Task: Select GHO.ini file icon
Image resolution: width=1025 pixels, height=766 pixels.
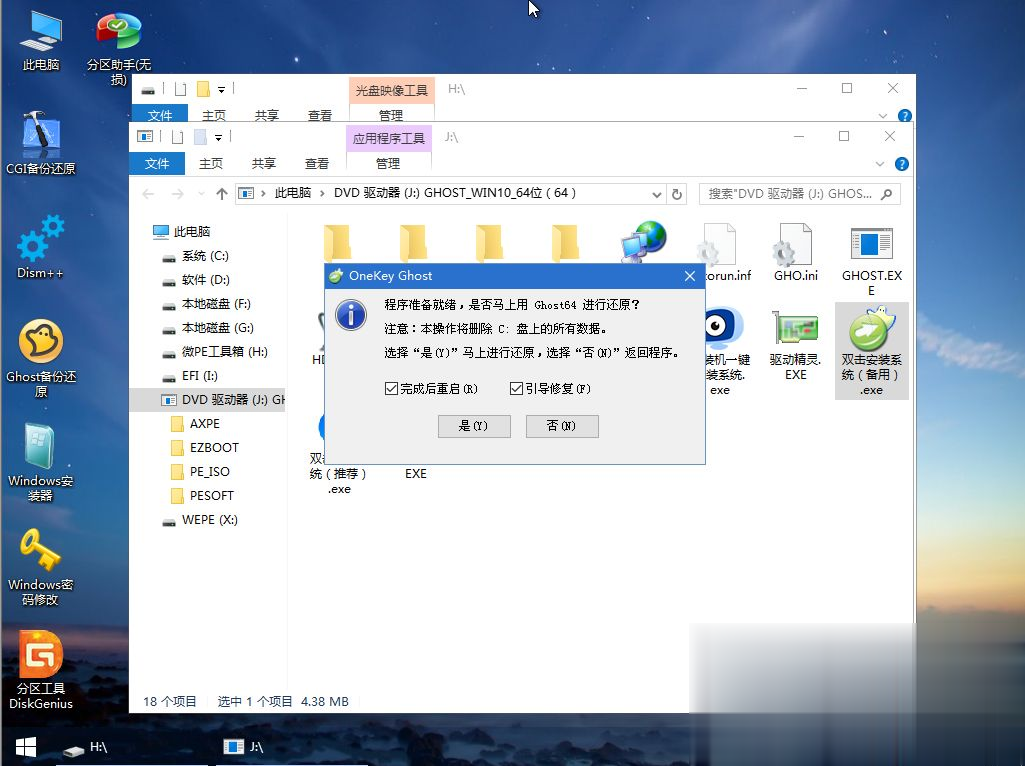Action: click(796, 252)
